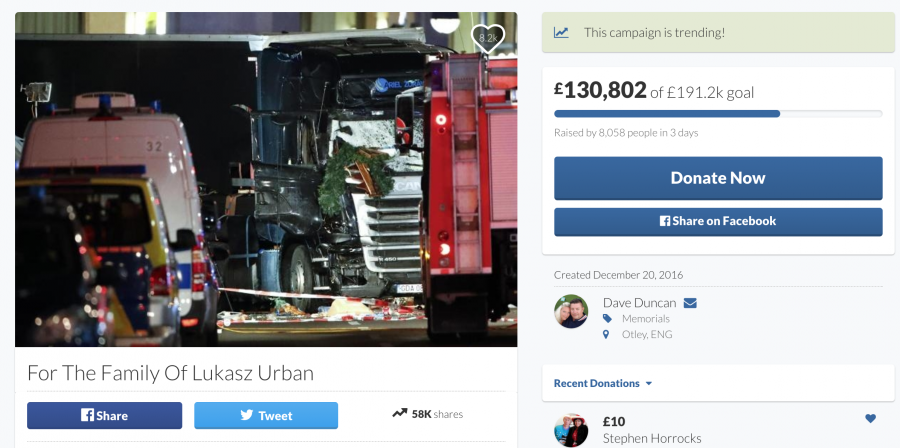Click the Tweet button
The height and width of the screenshot is (448, 900).
(x=266, y=415)
